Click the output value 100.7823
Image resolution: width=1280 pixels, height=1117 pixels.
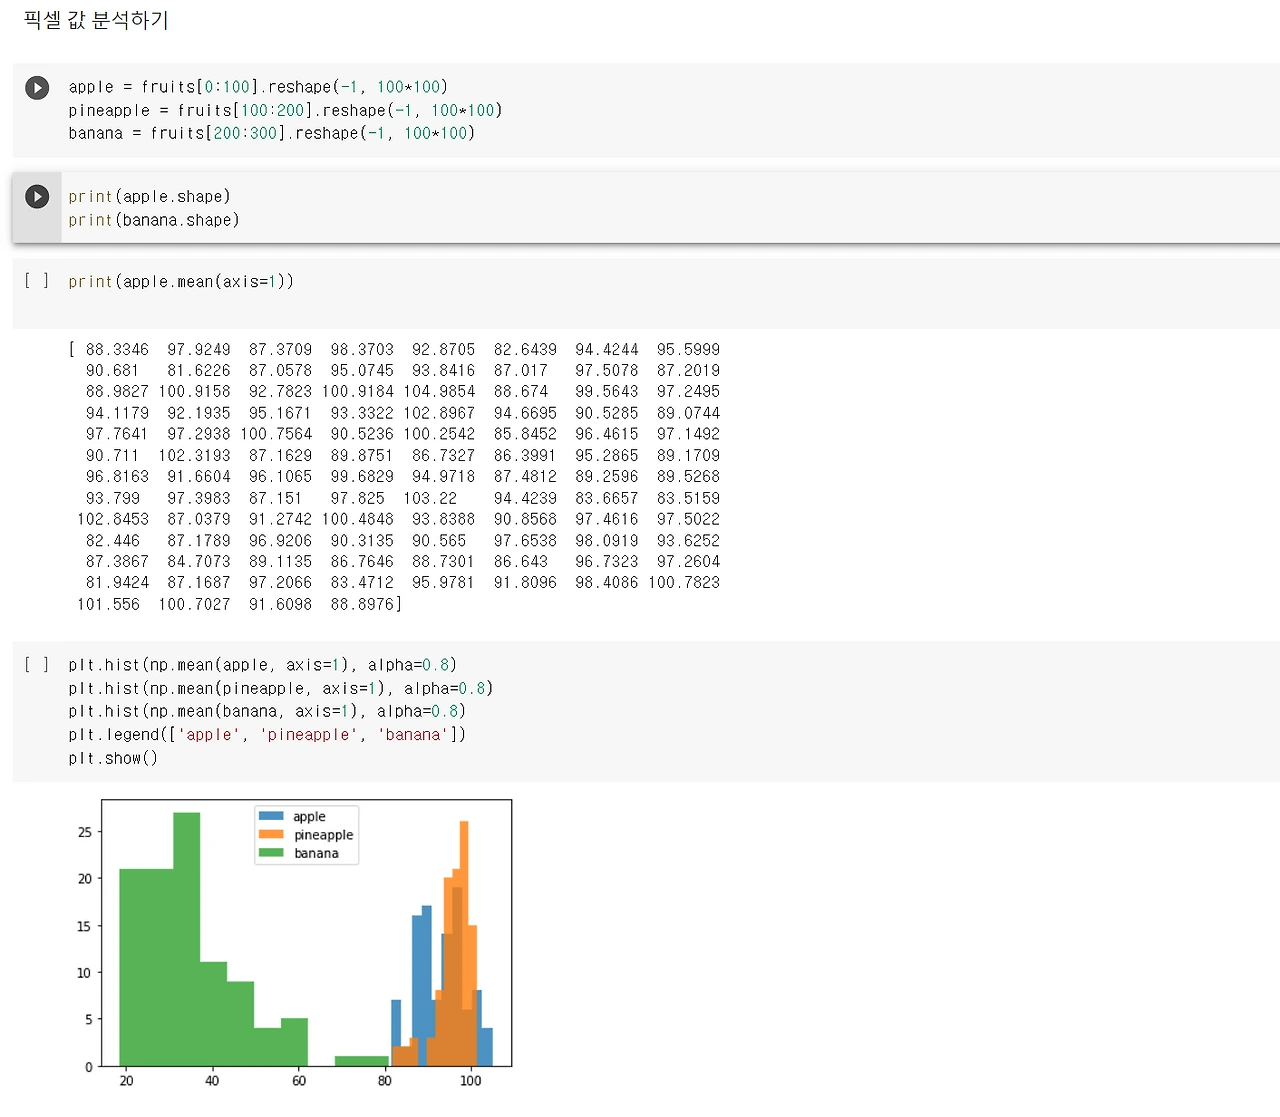click(x=684, y=582)
